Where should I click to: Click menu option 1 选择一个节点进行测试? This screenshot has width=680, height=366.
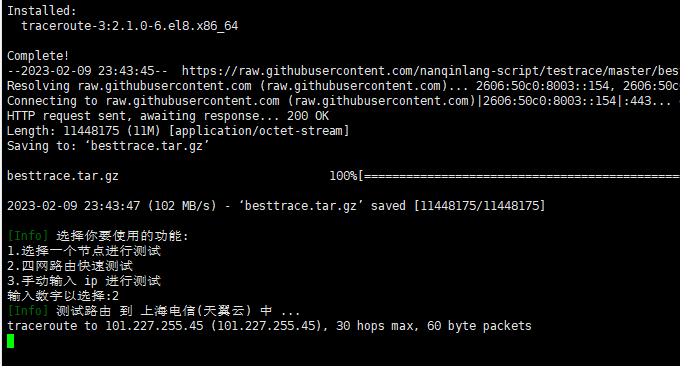84,251
